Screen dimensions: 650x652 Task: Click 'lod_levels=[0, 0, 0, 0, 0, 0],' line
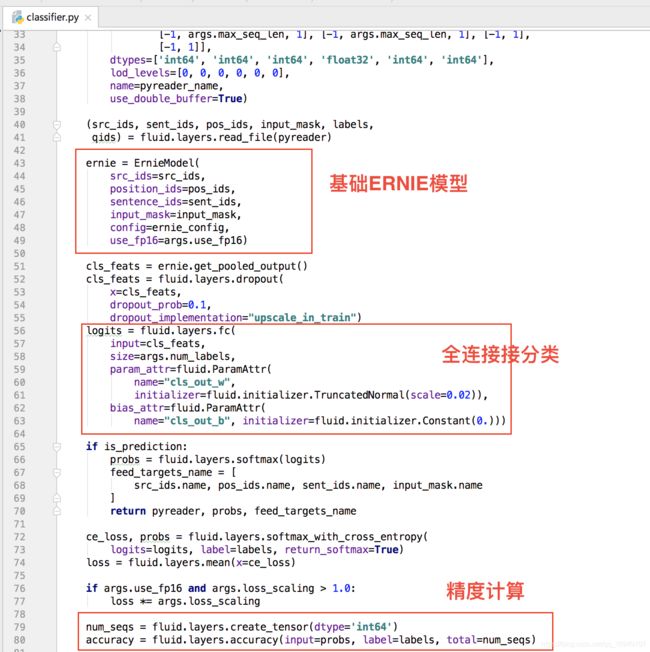(199, 73)
